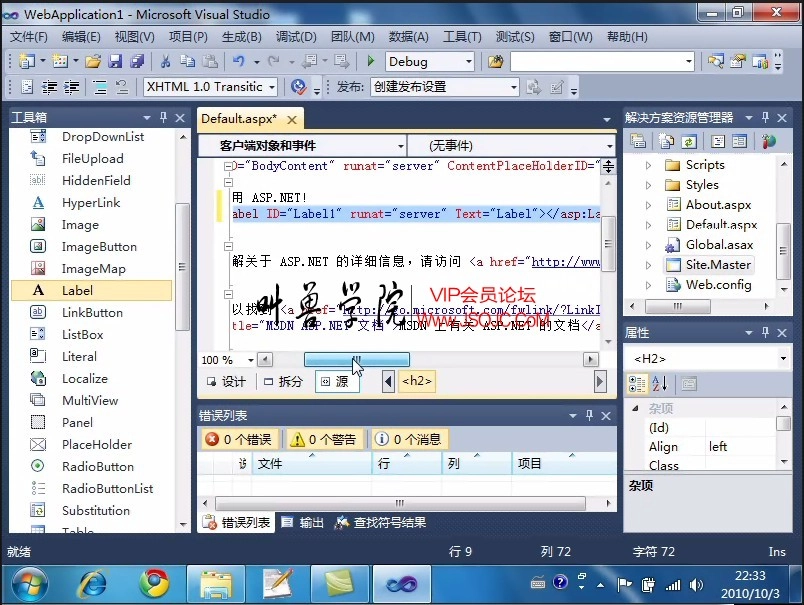Click the Start Debugging green arrow

[x=371, y=61]
